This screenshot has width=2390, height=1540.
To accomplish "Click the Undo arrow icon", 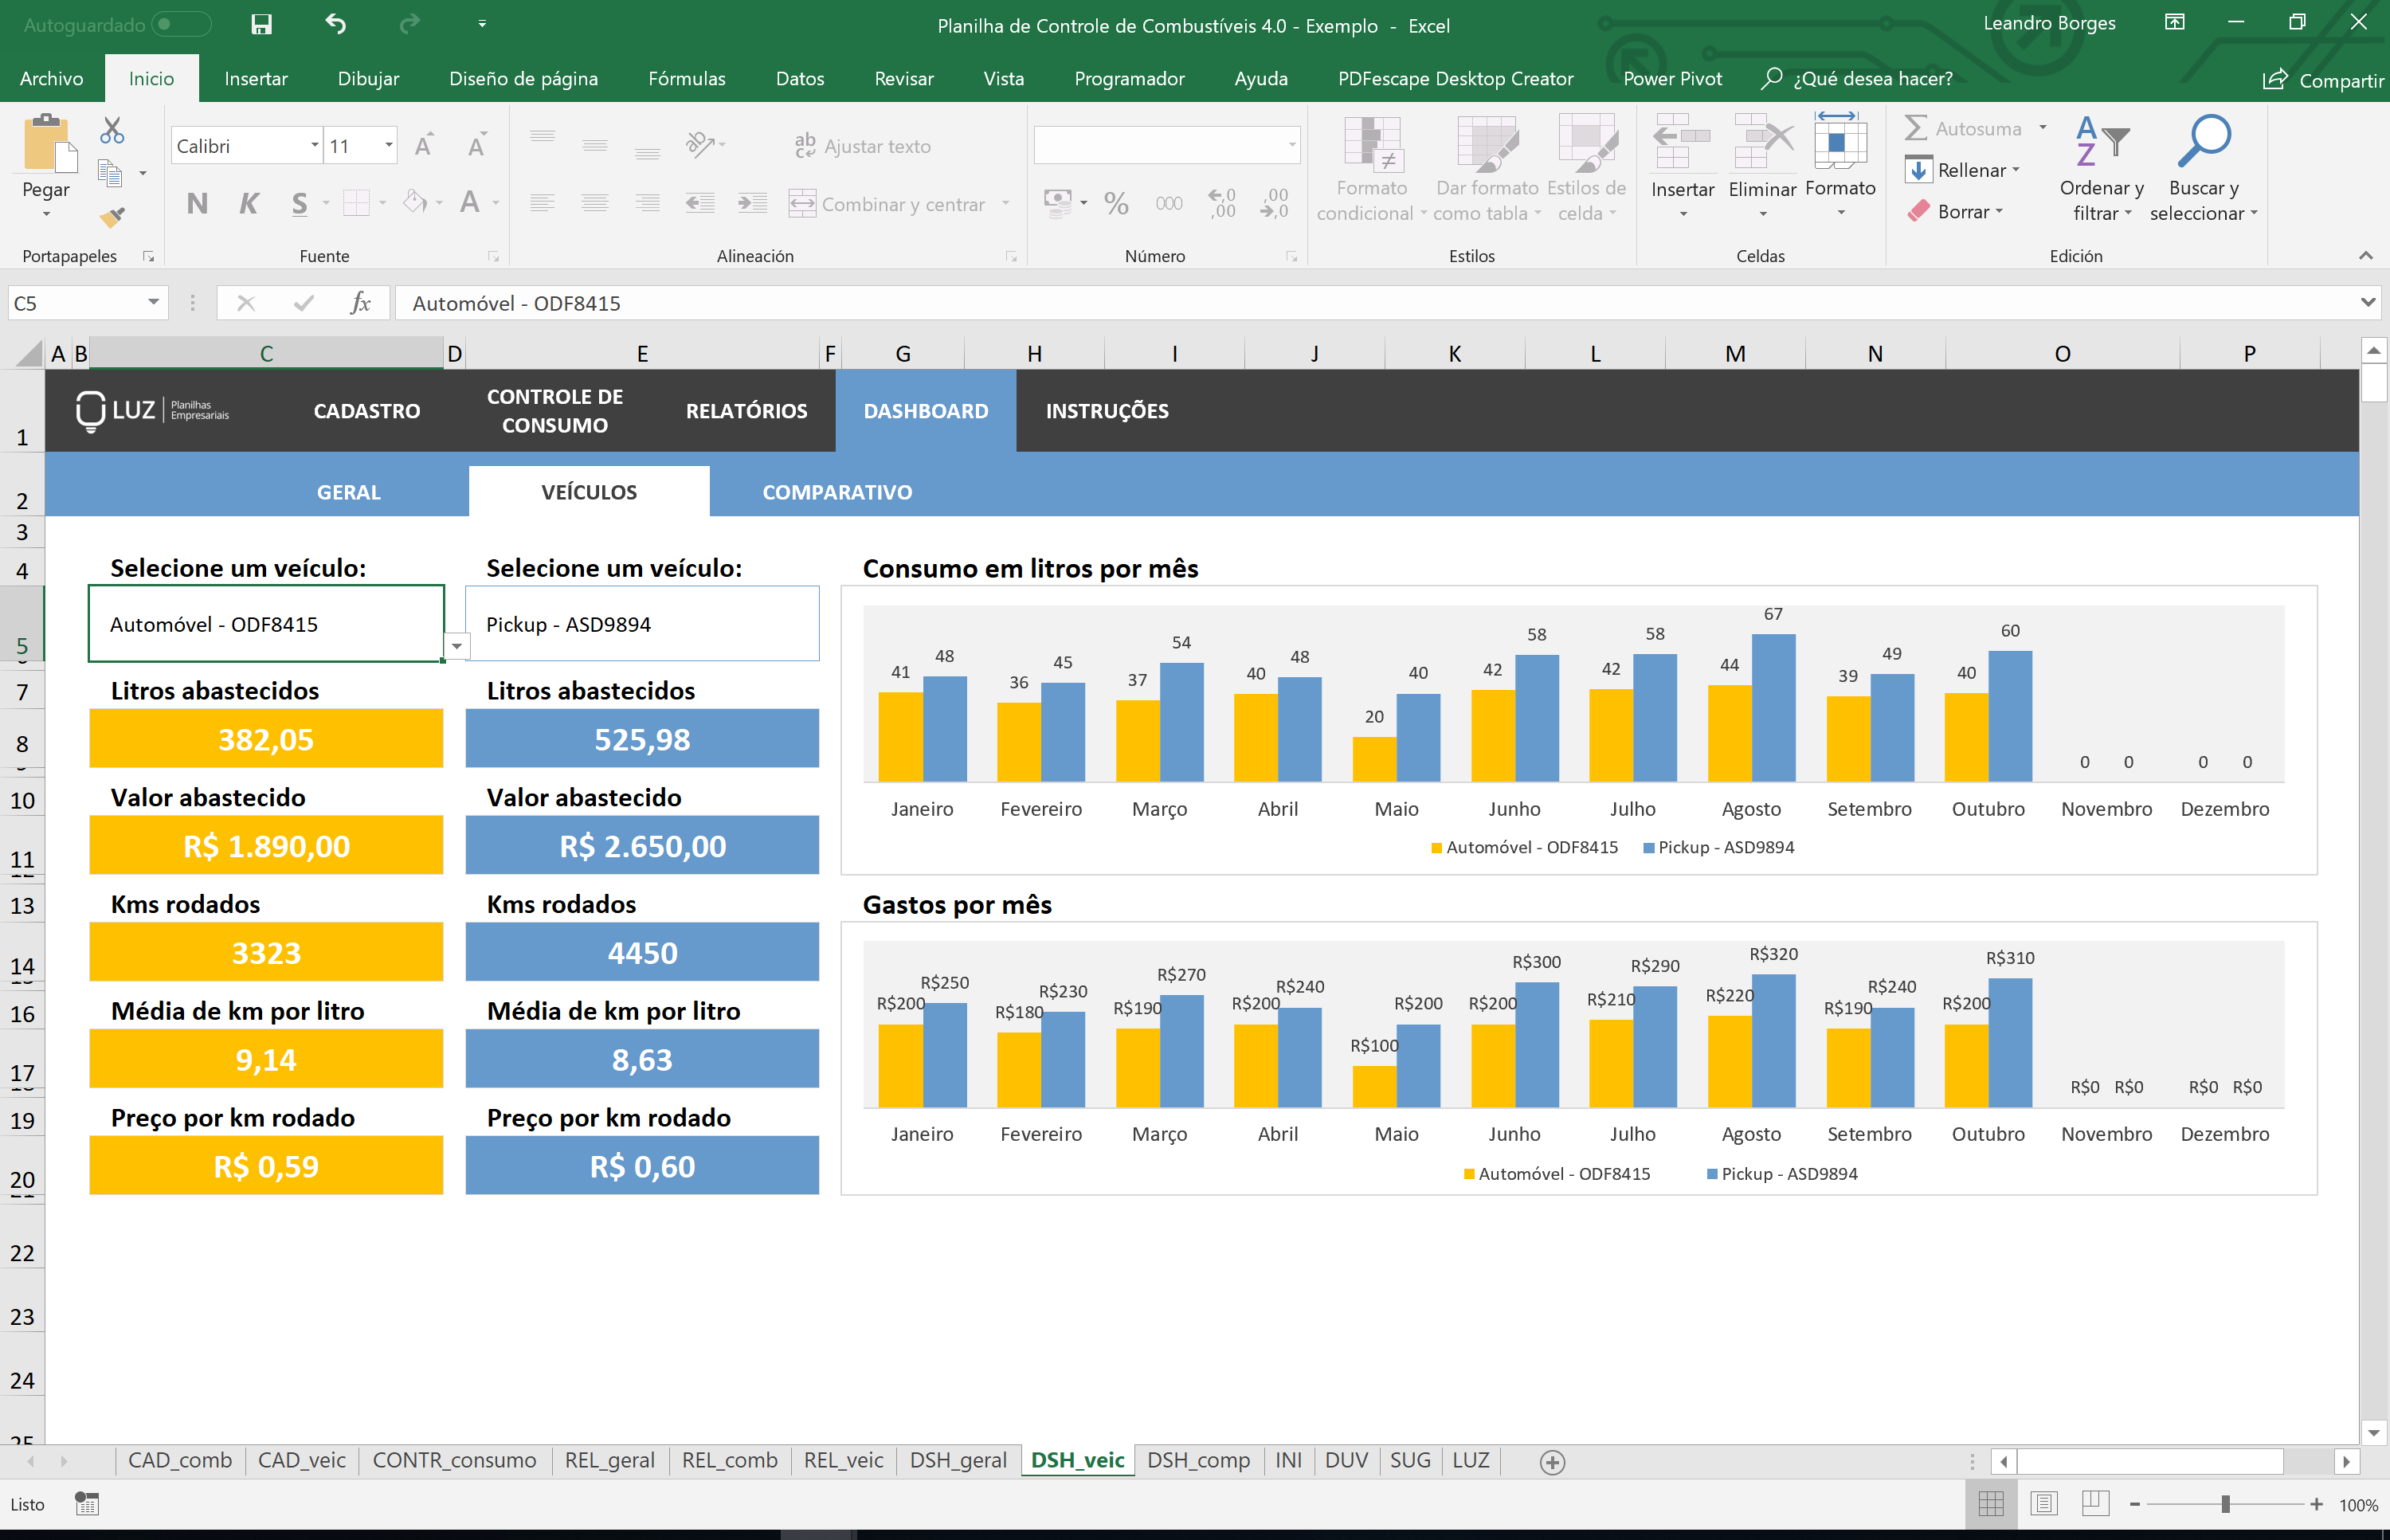I will tap(336, 24).
